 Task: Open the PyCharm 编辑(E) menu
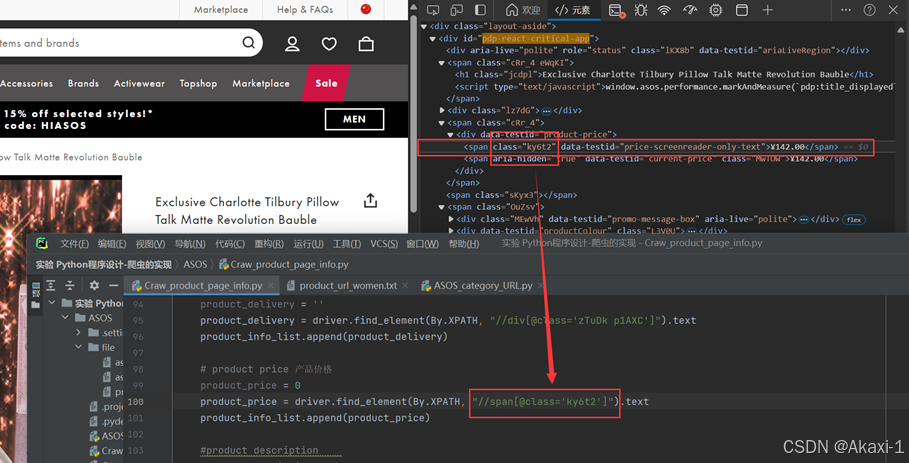(x=112, y=243)
